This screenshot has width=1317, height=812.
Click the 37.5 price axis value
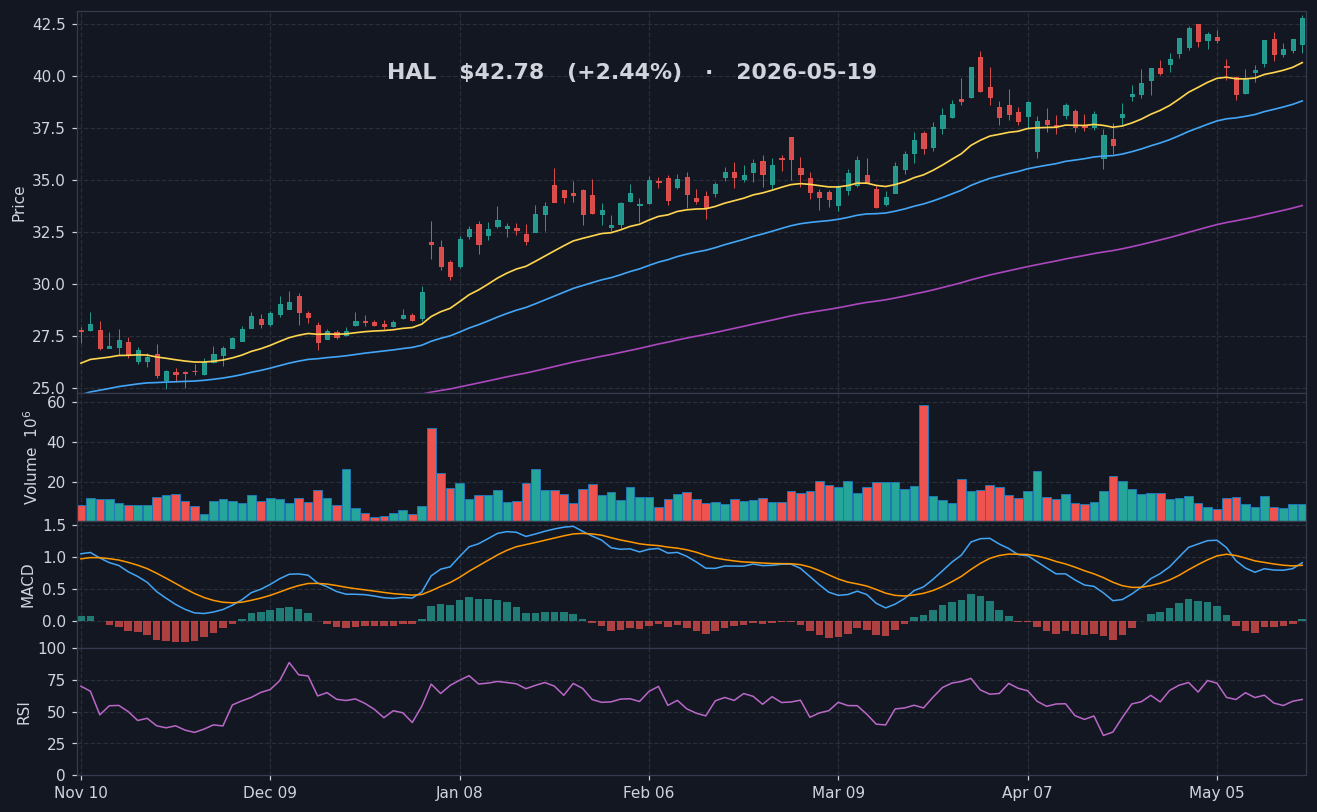pos(49,128)
